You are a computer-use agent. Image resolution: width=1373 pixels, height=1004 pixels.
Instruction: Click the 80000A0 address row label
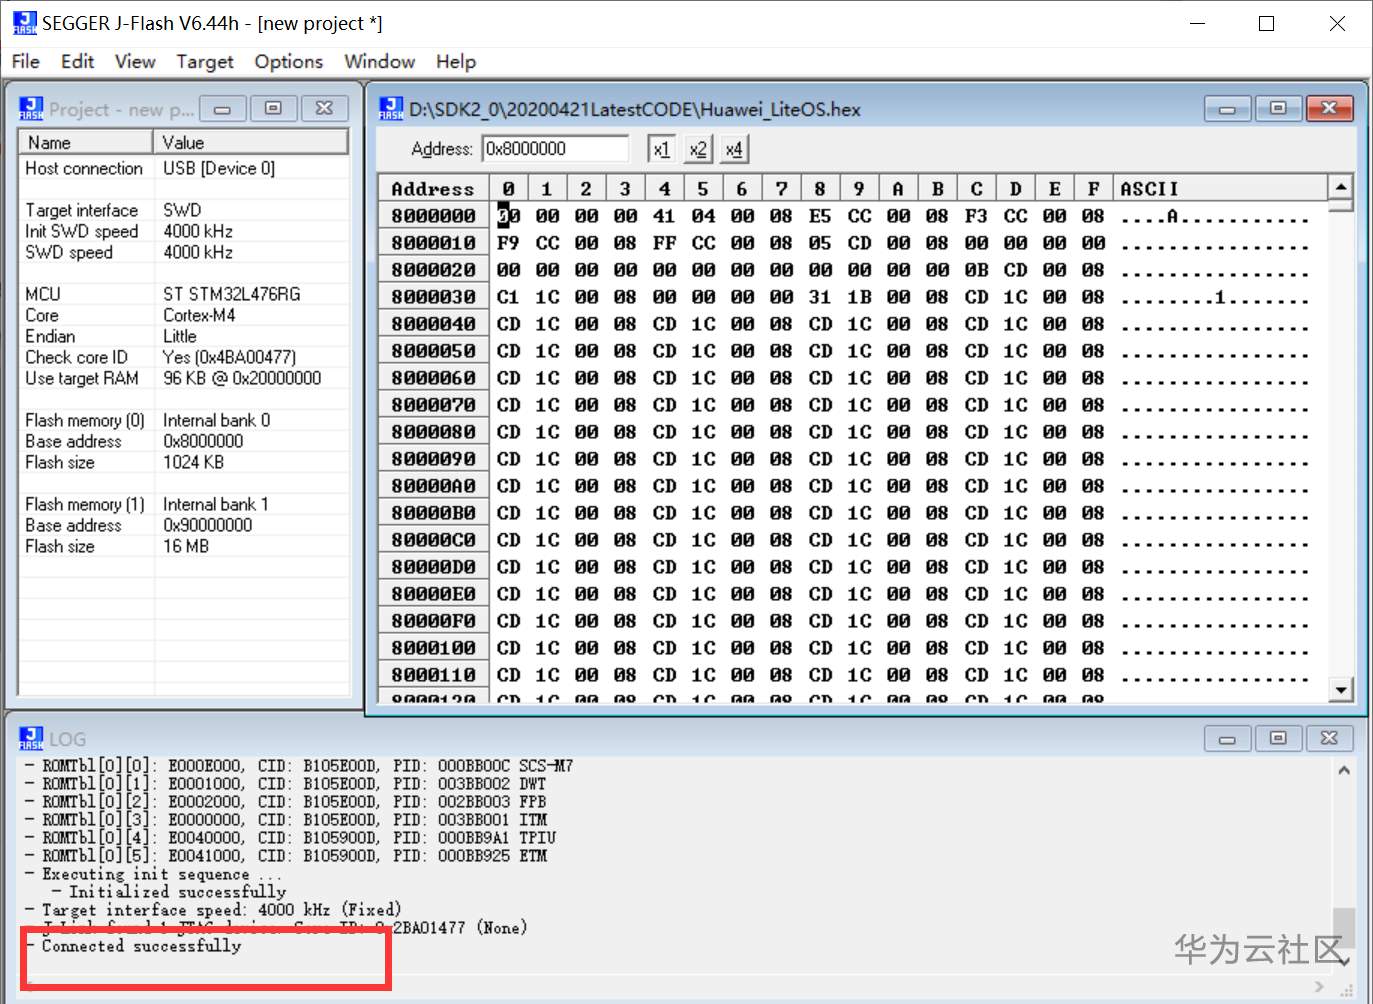pos(433,486)
